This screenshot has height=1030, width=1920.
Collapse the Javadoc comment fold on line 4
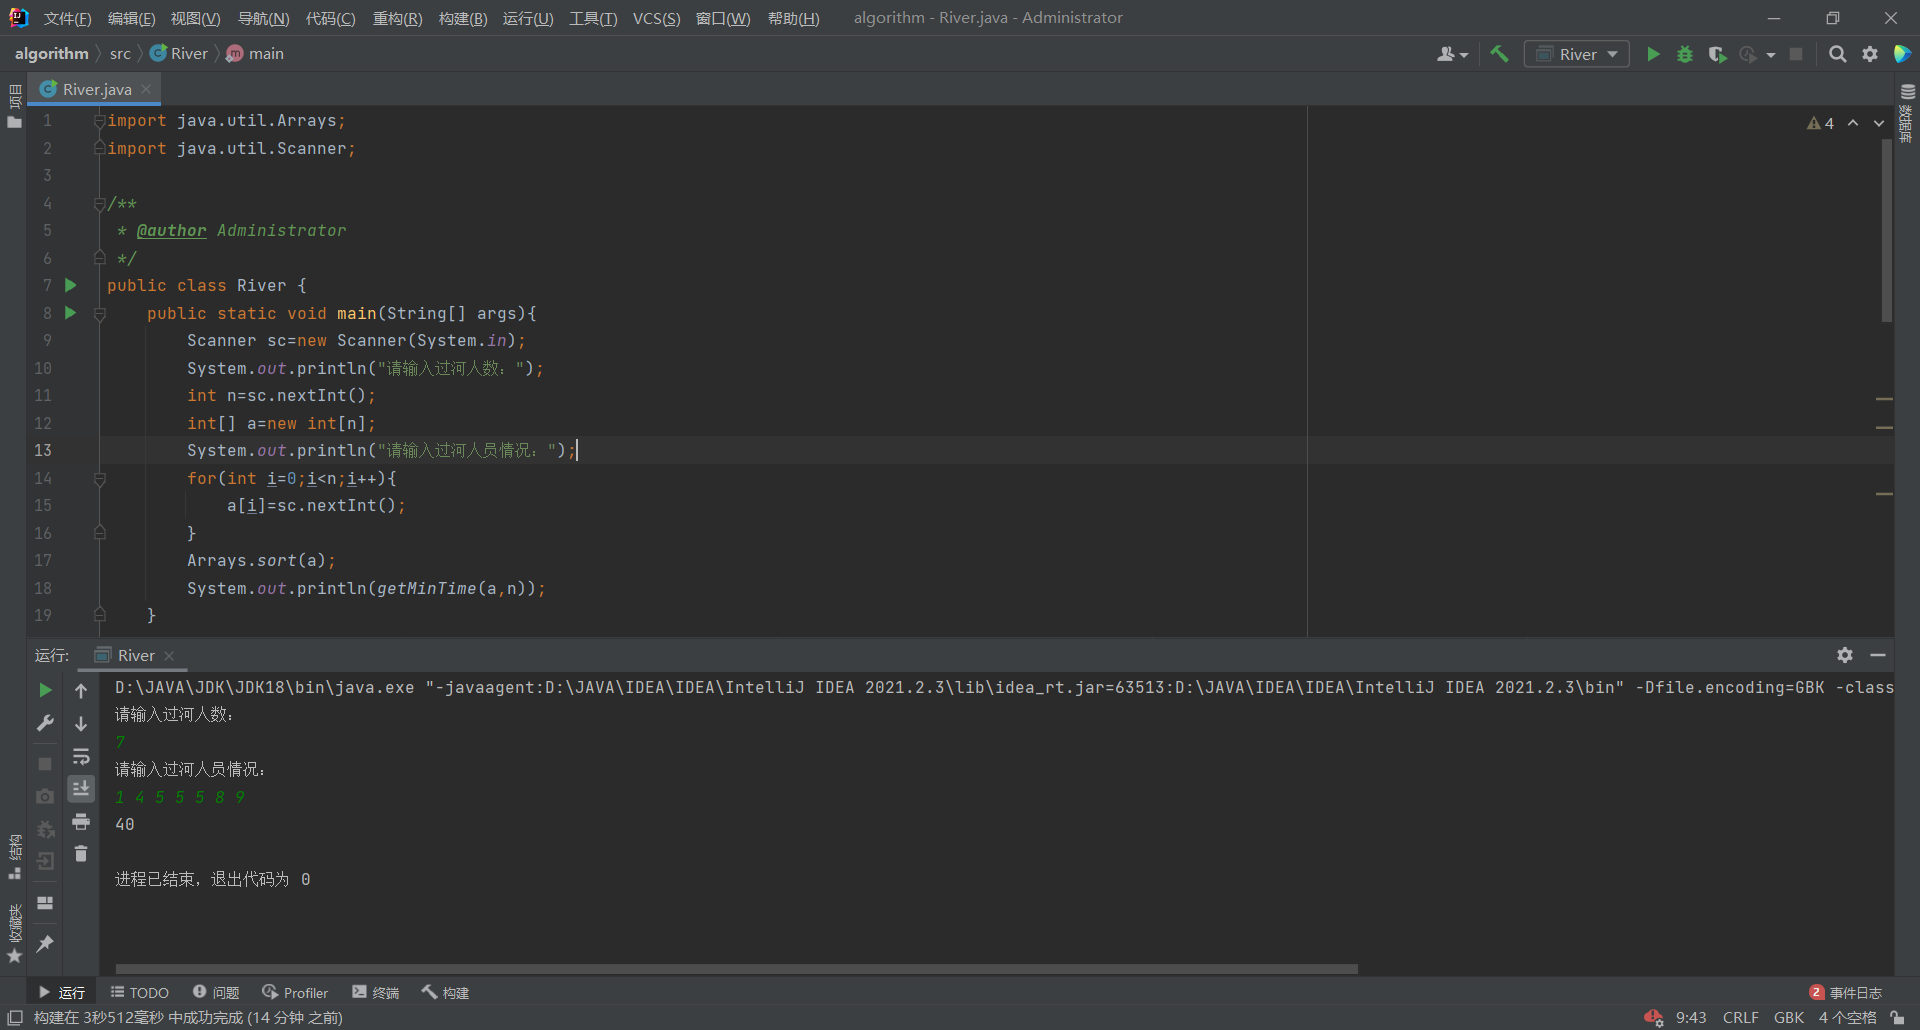[x=100, y=204]
